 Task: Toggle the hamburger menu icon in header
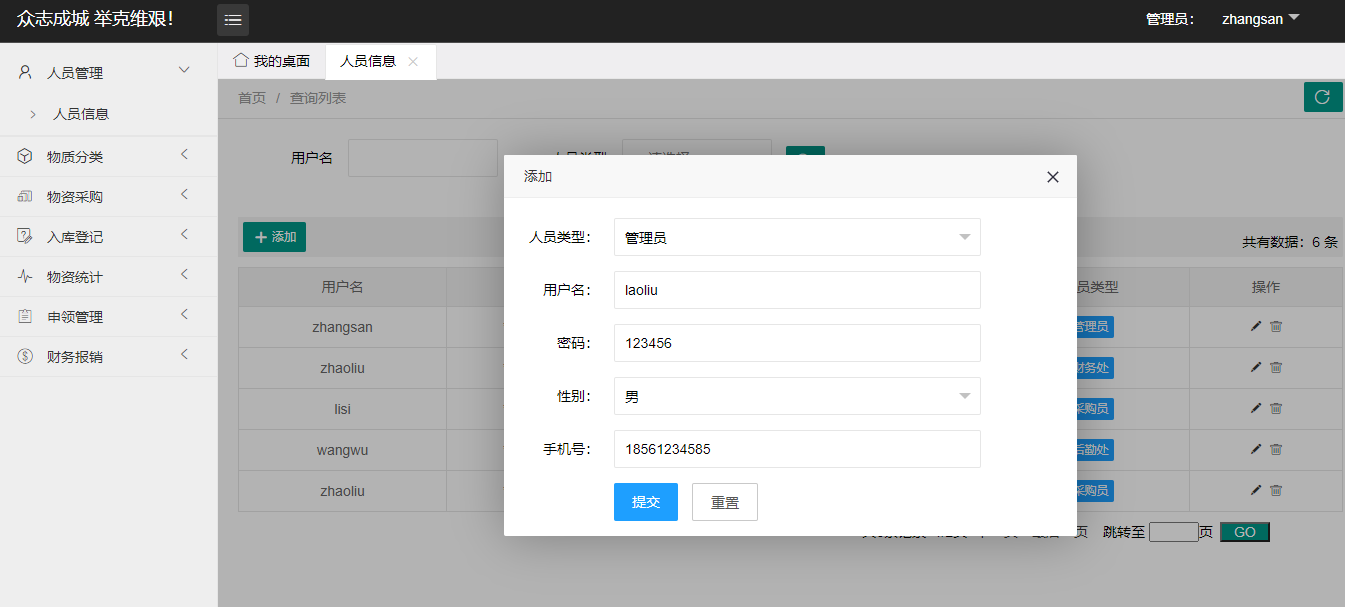point(233,20)
